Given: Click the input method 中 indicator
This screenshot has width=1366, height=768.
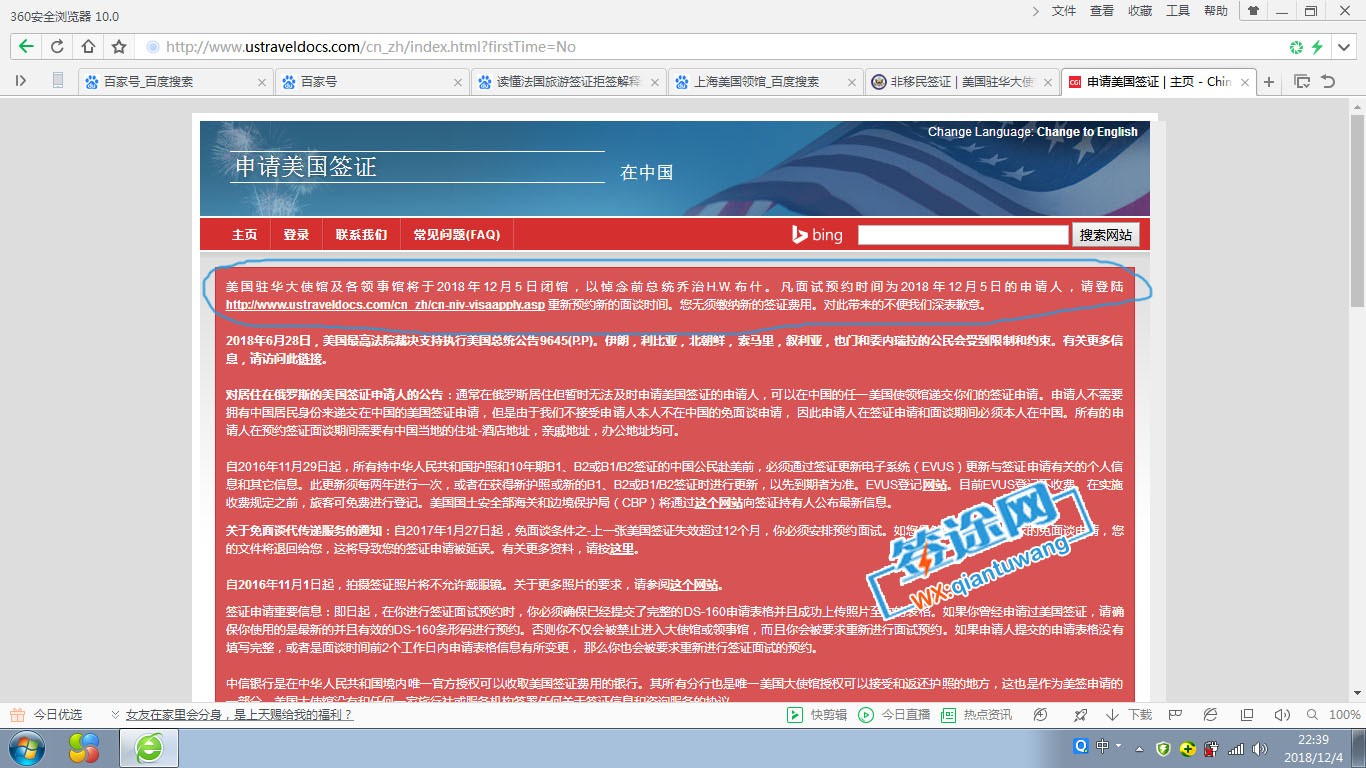Looking at the screenshot, I should (x=1102, y=747).
